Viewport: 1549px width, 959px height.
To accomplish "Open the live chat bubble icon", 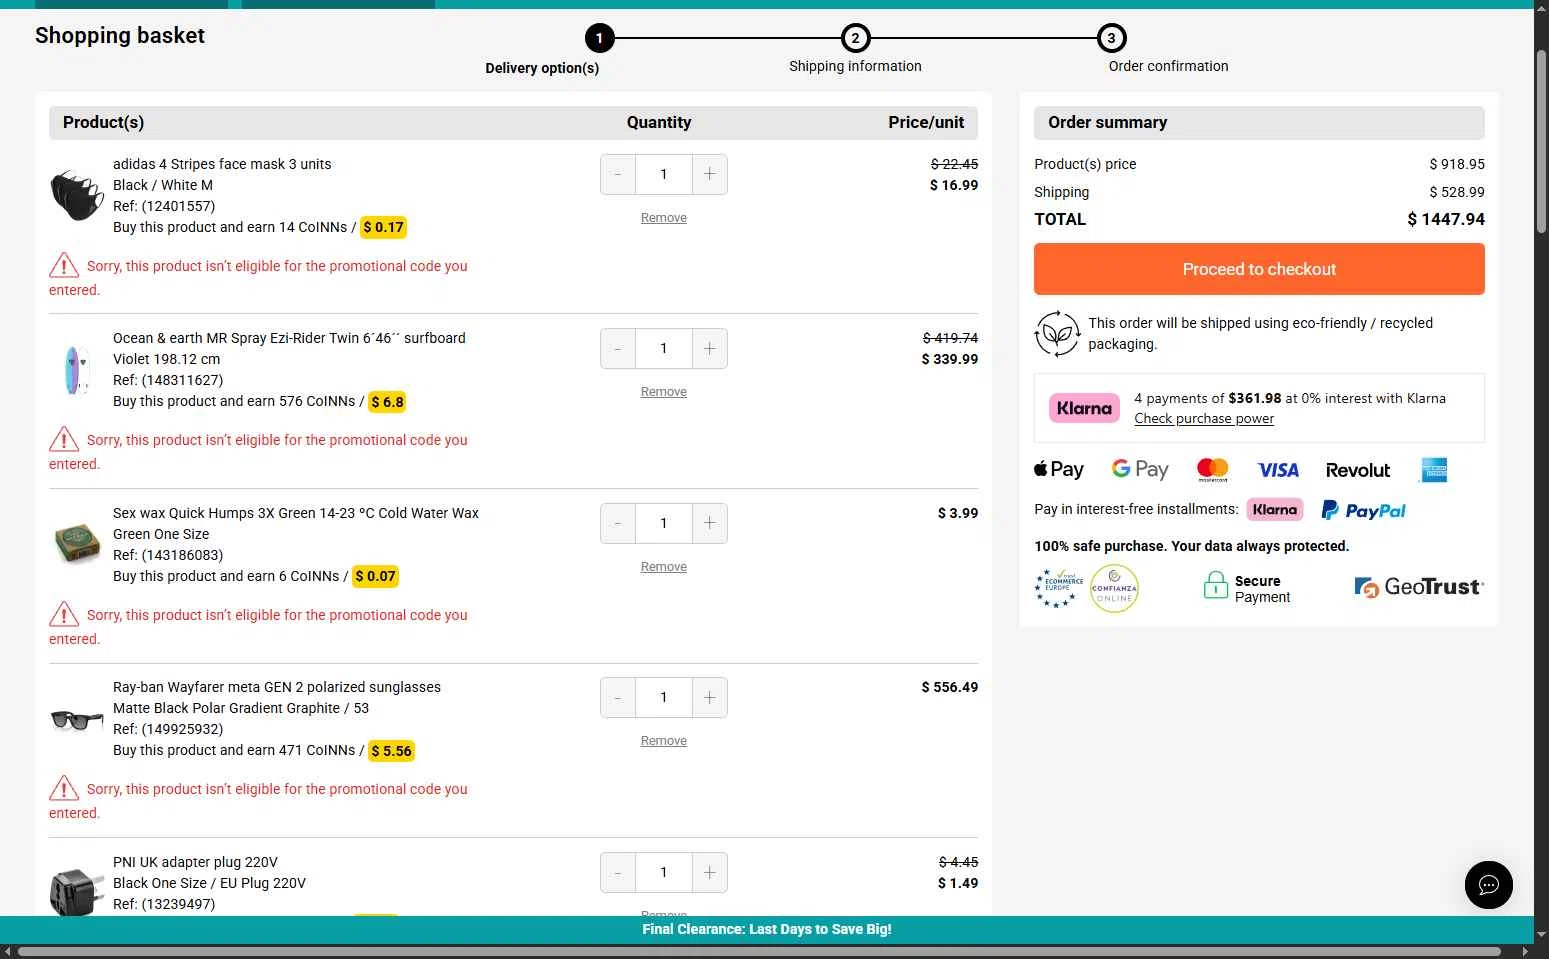I will (1488, 885).
